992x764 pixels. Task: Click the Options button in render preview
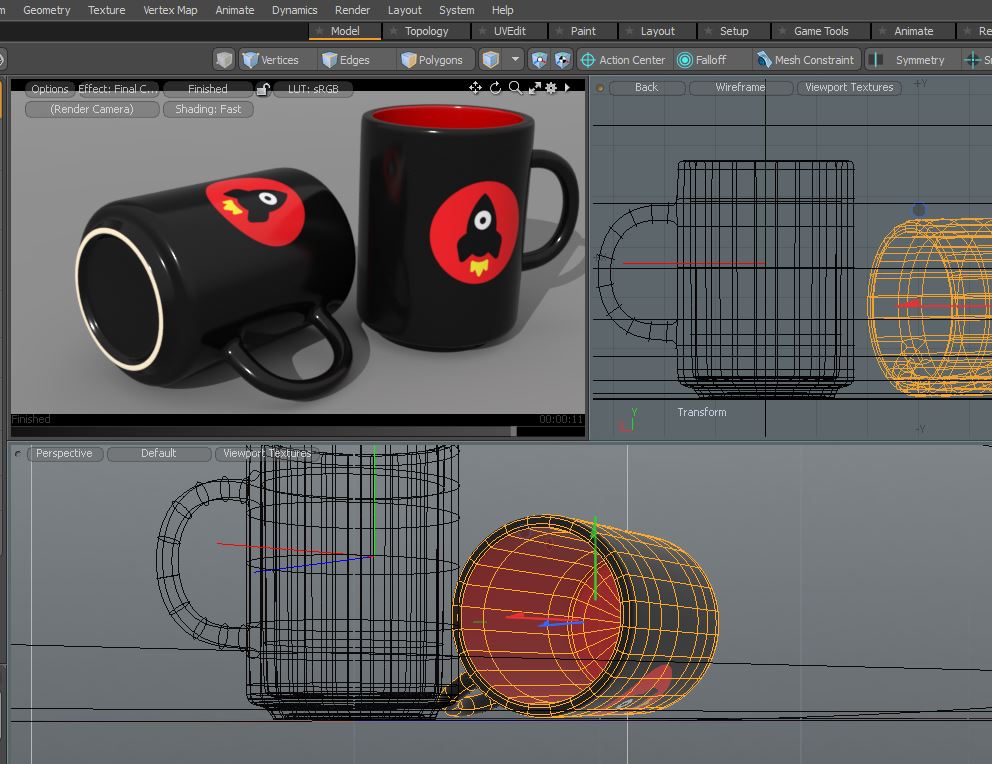(x=50, y=89)
